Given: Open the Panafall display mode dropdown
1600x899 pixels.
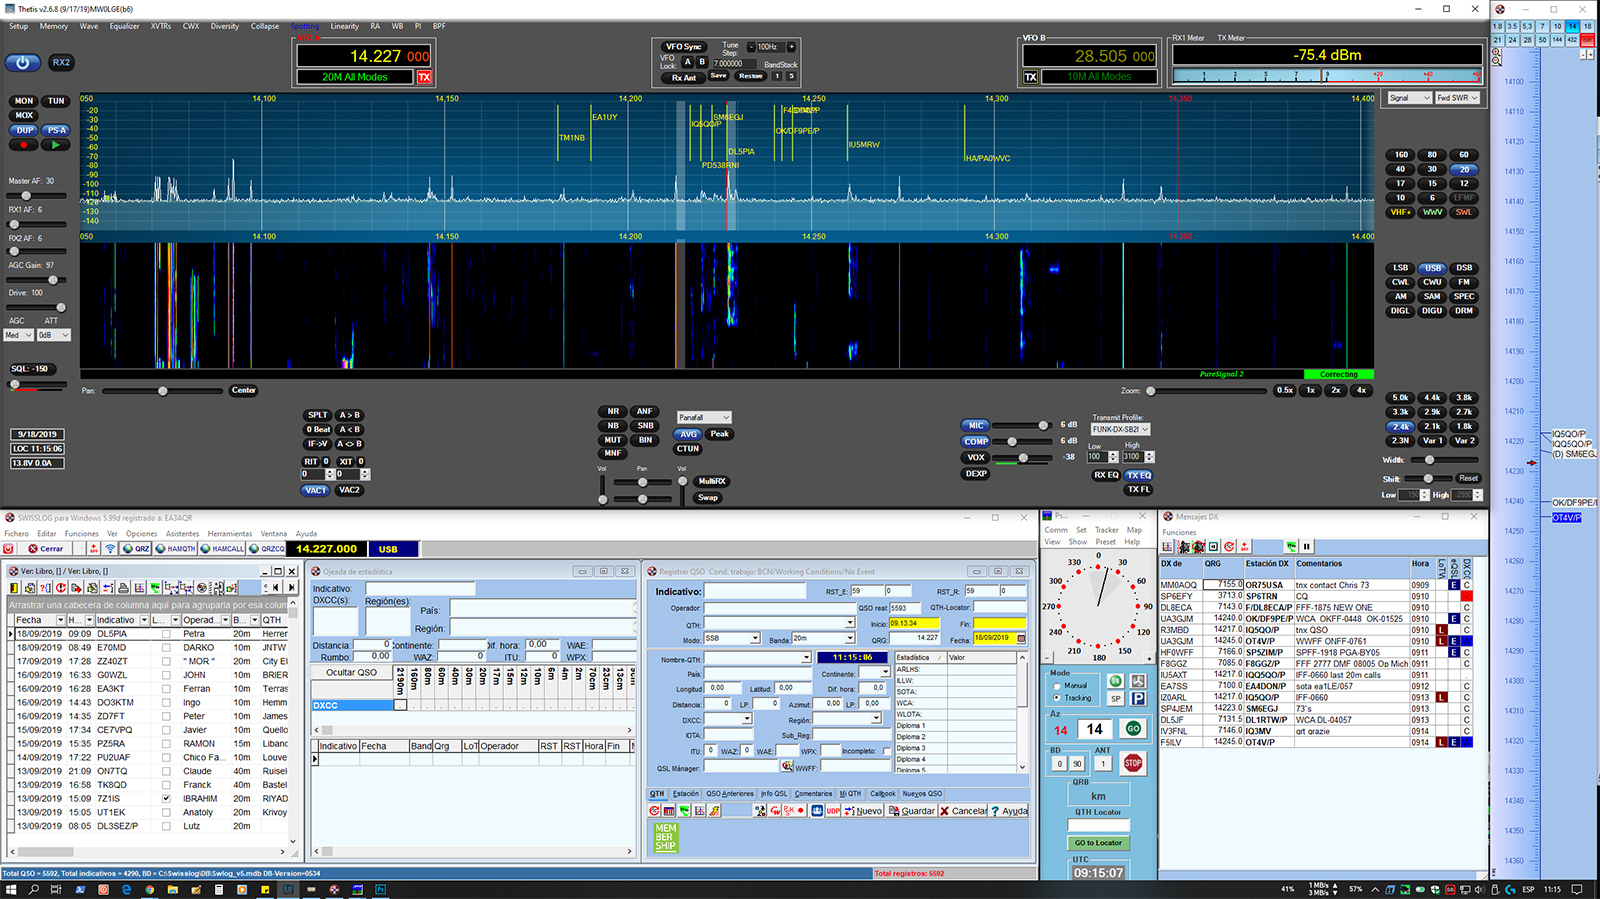Looking at the screenshot, I should point(704,417).
